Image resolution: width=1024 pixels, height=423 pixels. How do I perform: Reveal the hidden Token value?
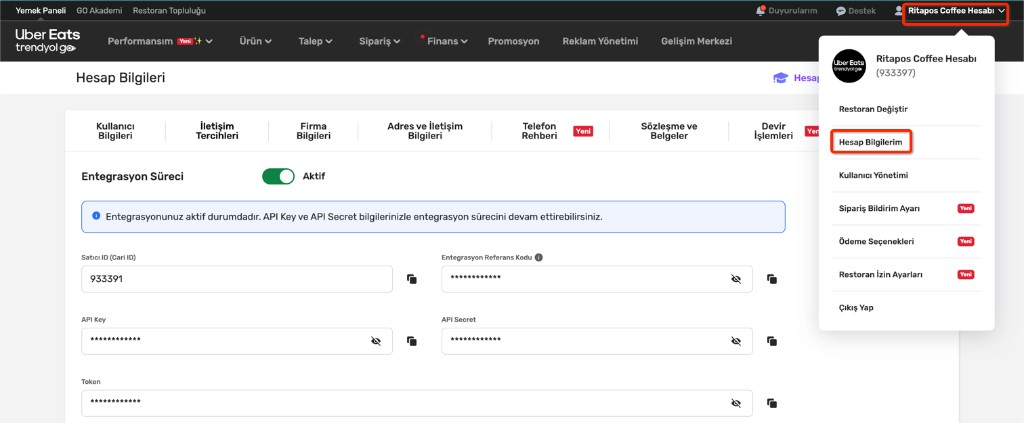pyautogui.click(x=736, y=403)
